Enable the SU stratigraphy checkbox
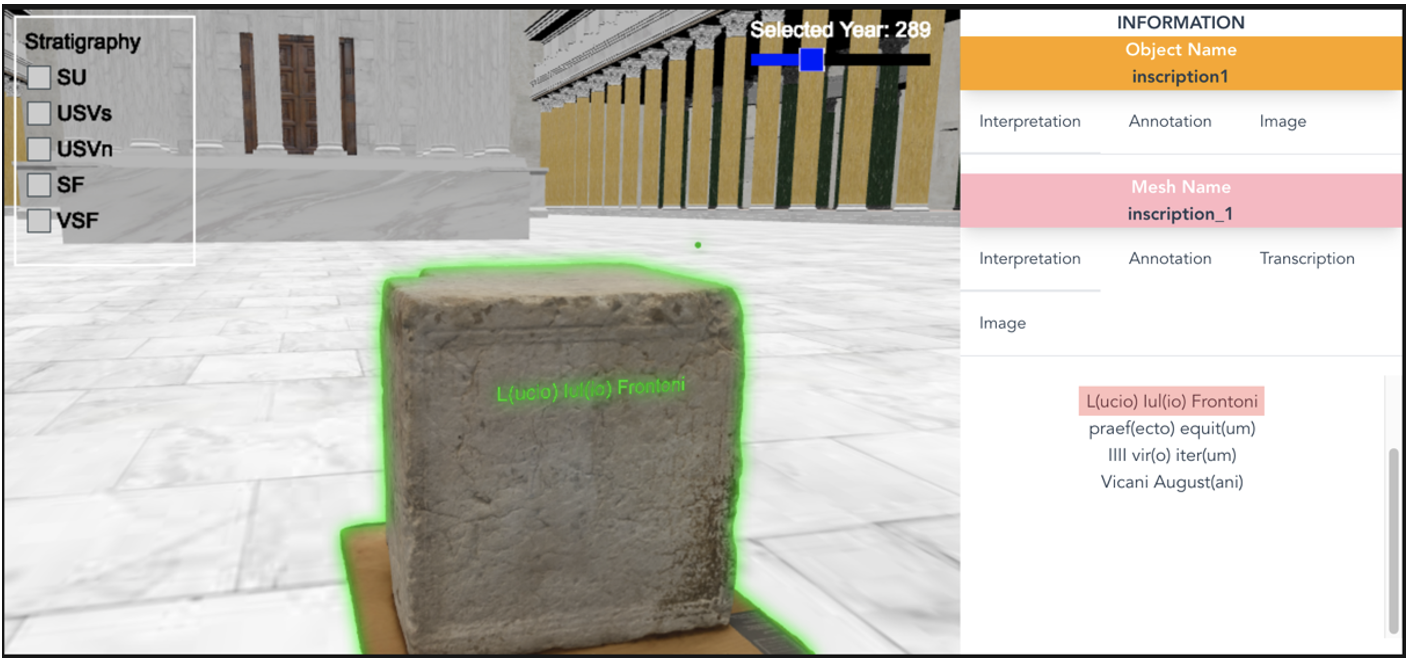 click(x=40, y=76)
